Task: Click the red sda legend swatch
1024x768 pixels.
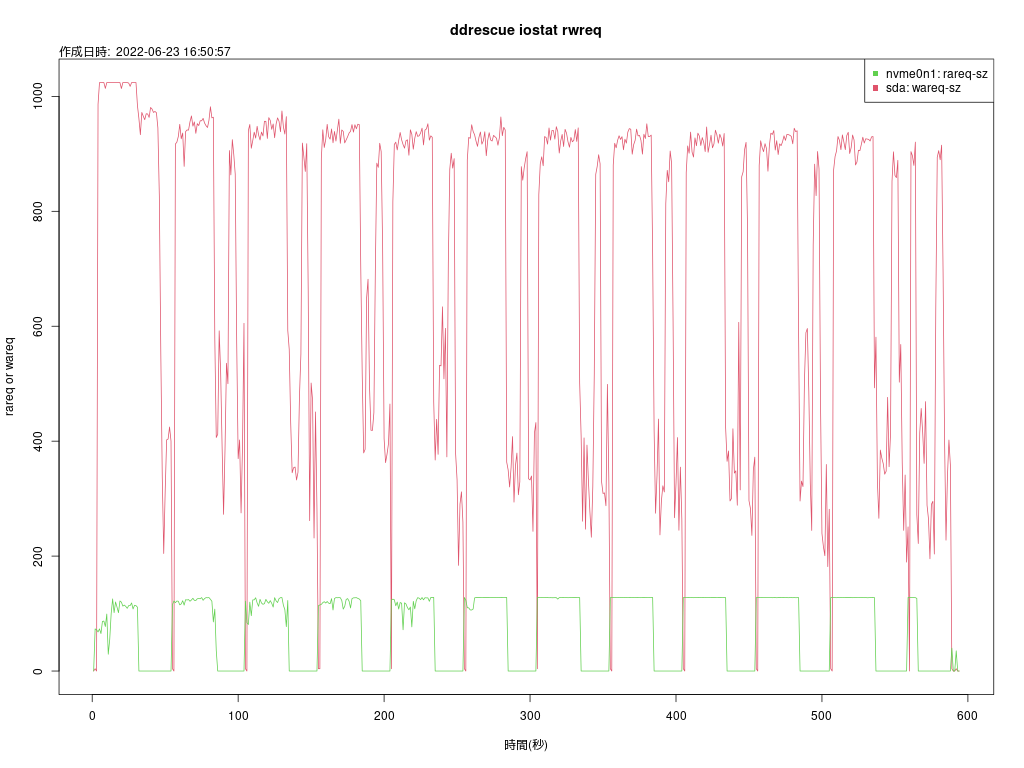Action: [876, 88]
